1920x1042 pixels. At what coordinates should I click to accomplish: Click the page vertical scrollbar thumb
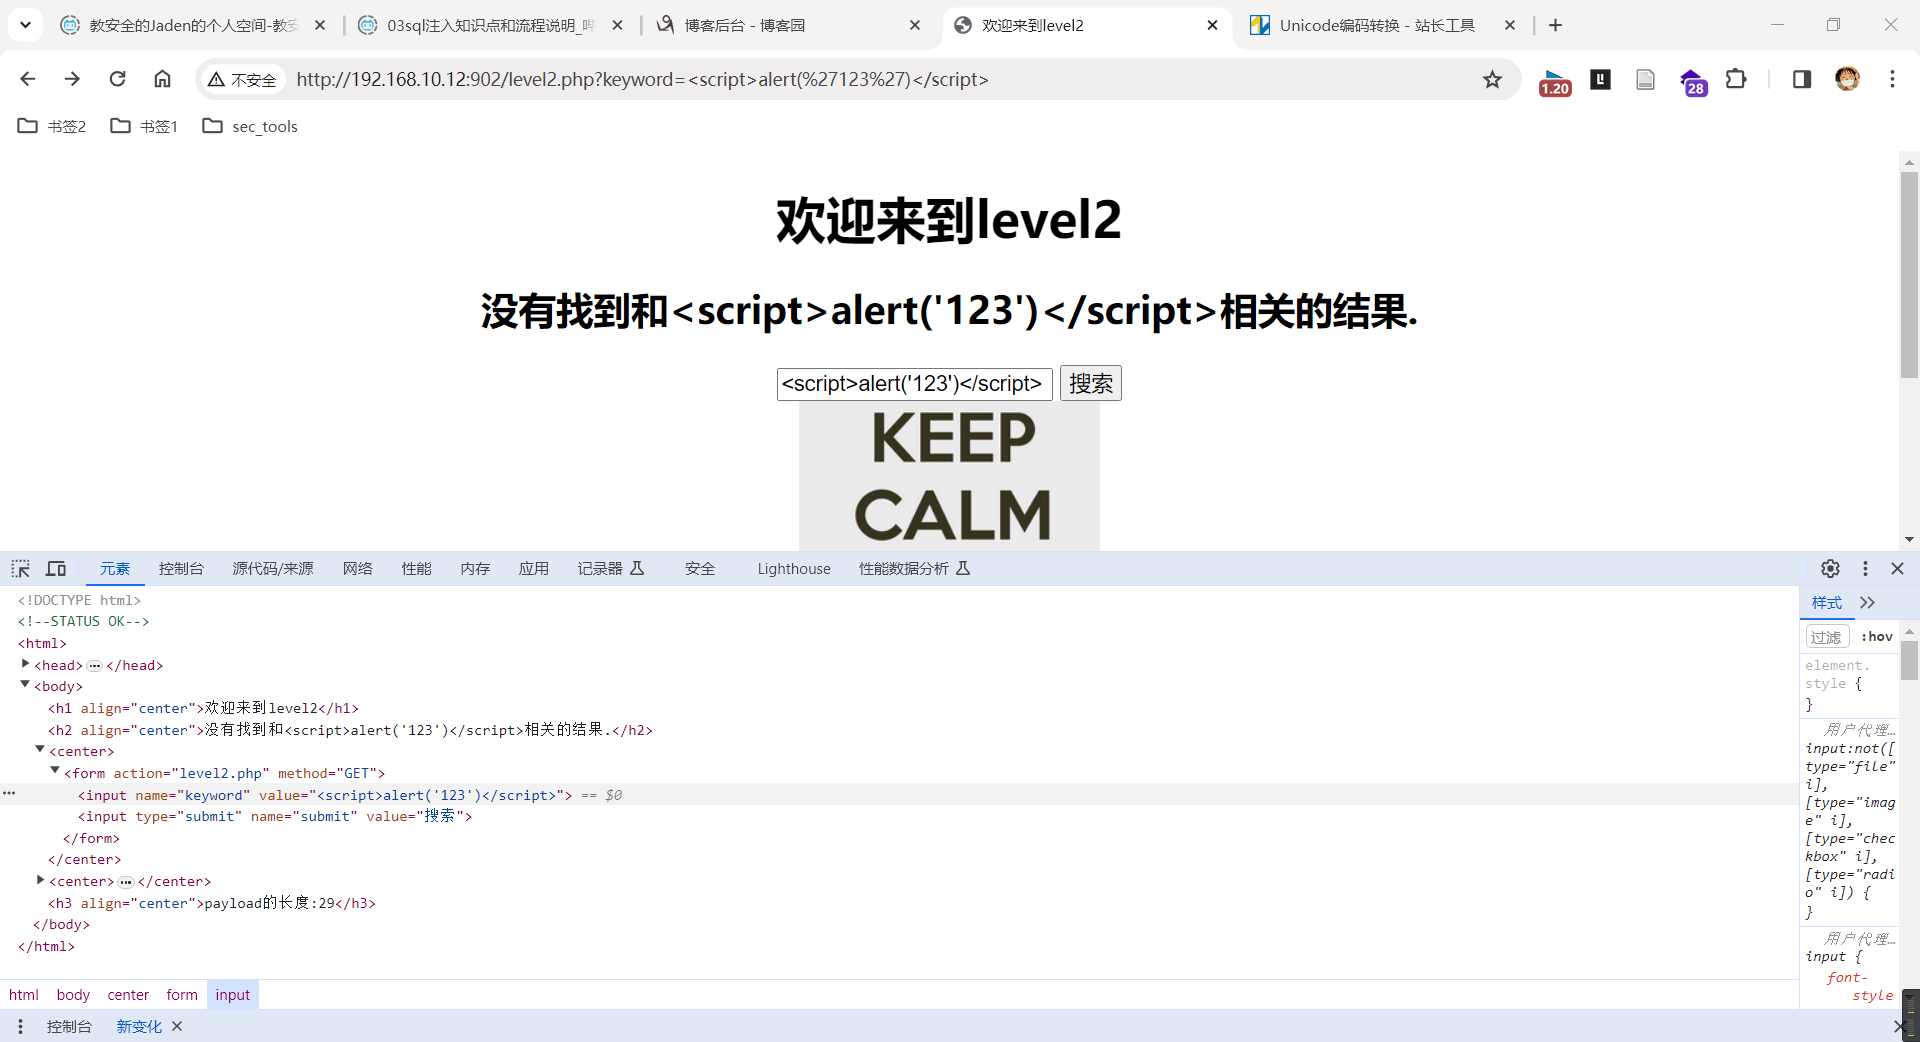click(1909, 275)
